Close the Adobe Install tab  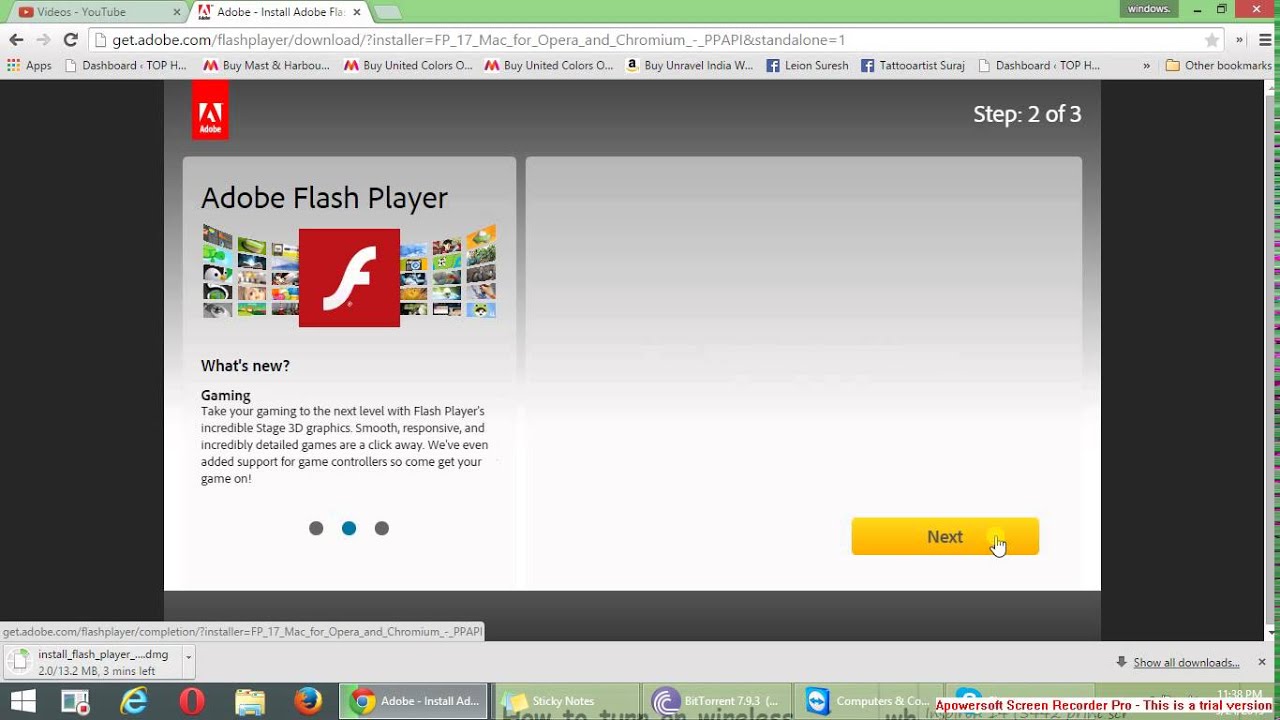(357, 12)
